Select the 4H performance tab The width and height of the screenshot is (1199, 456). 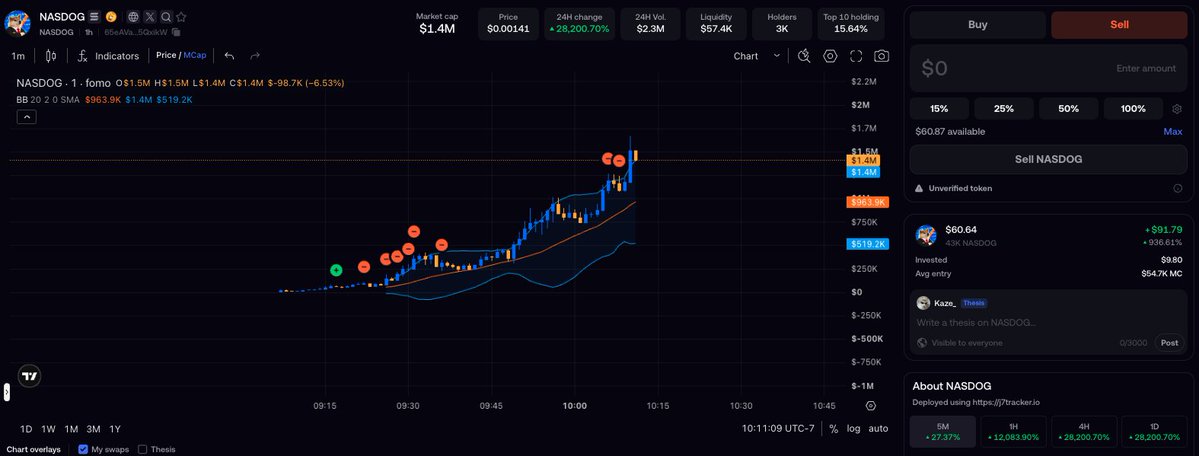tap(1084, 432)
